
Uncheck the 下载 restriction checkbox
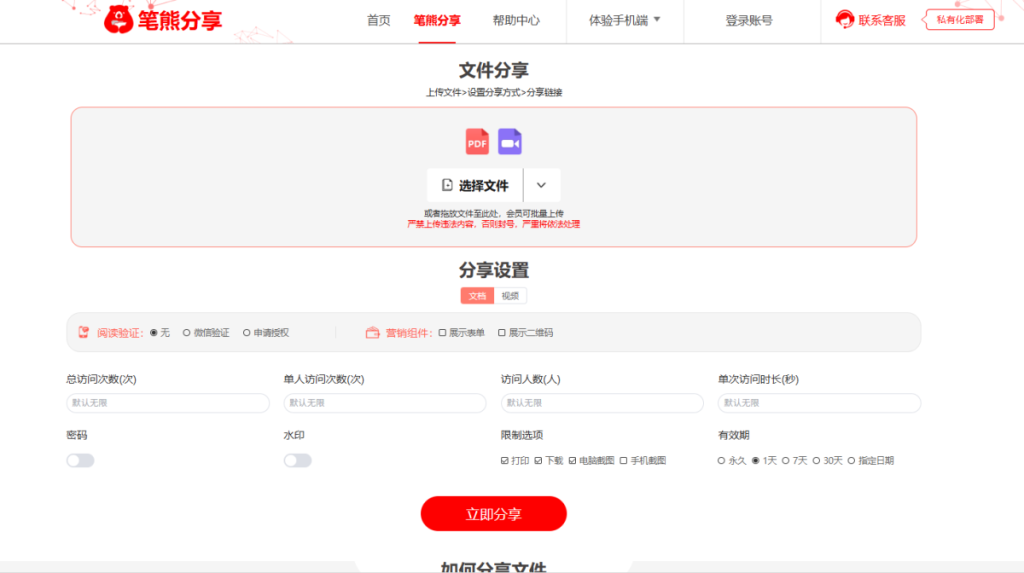(538, 461)
